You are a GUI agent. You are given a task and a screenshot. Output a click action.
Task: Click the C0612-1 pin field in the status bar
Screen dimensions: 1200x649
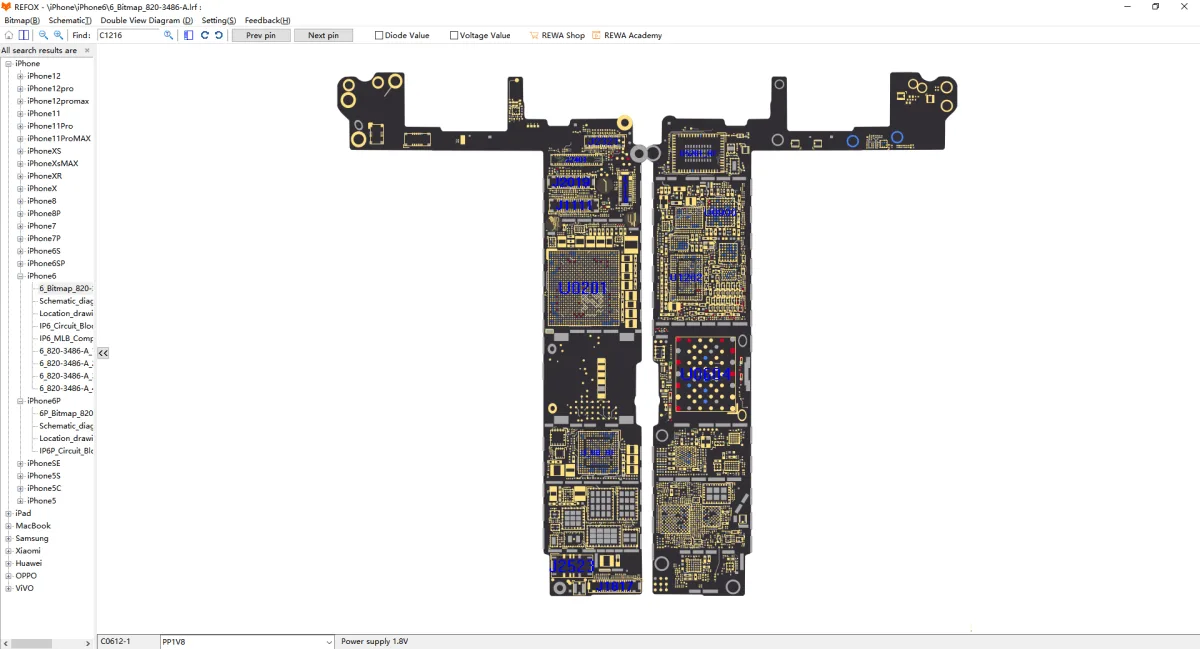click(x=128, y=641)
